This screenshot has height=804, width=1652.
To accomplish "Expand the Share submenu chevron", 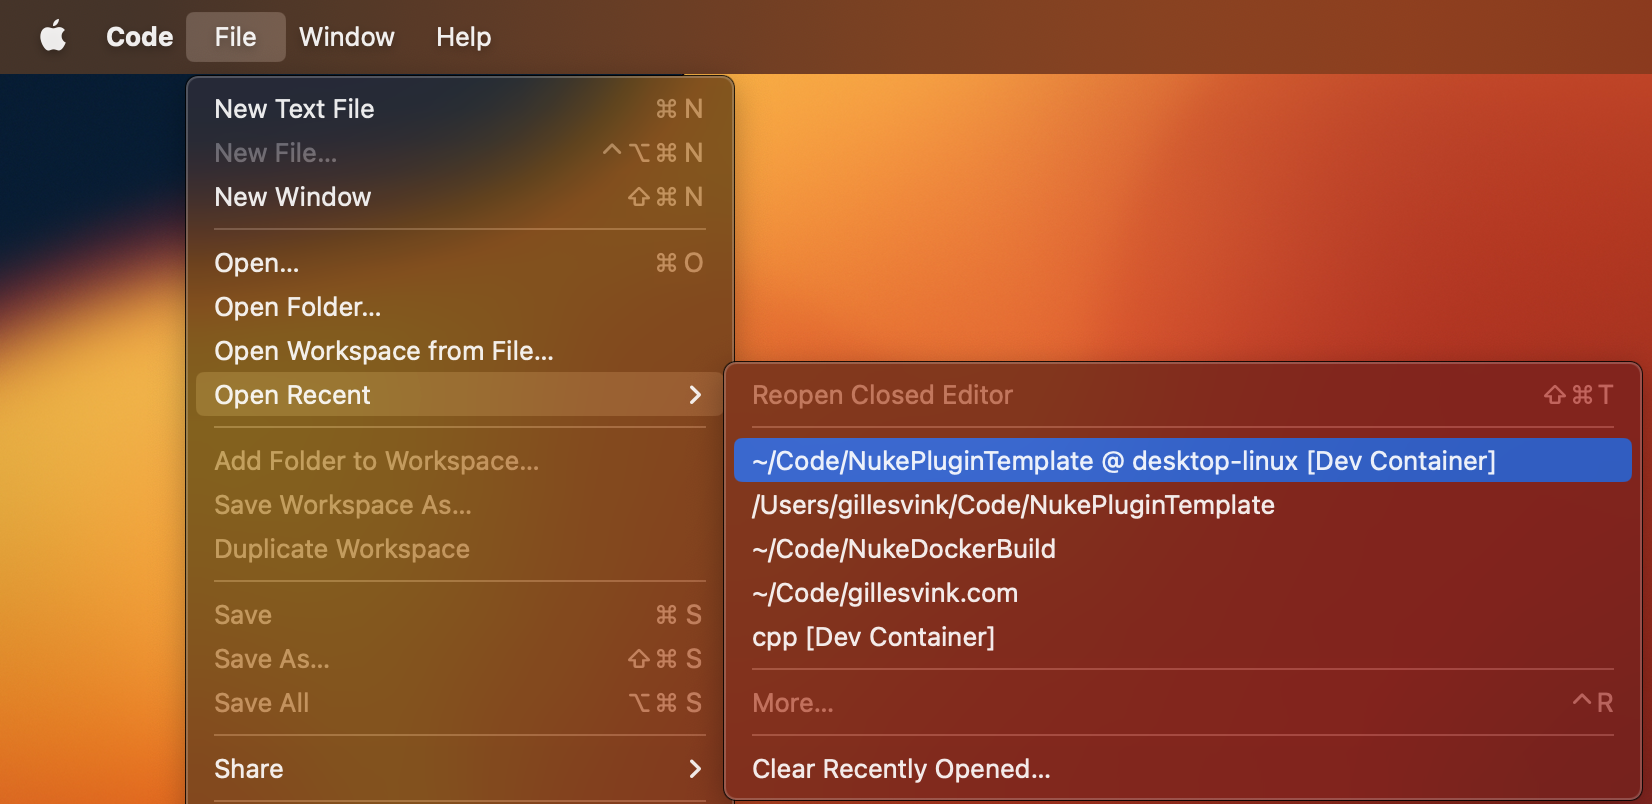I will [695, 769].
